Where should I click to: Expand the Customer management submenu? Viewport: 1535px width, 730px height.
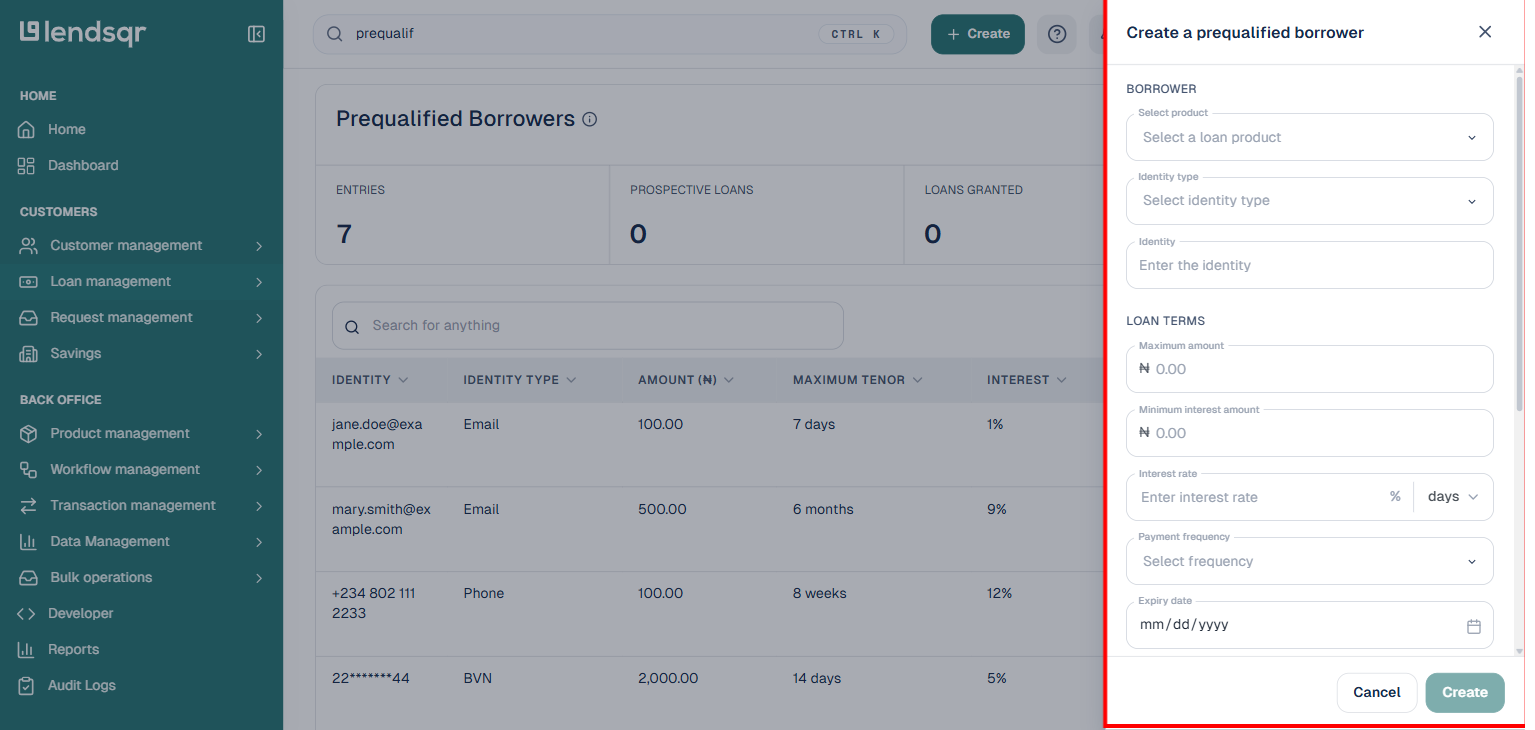pos(259,246)
